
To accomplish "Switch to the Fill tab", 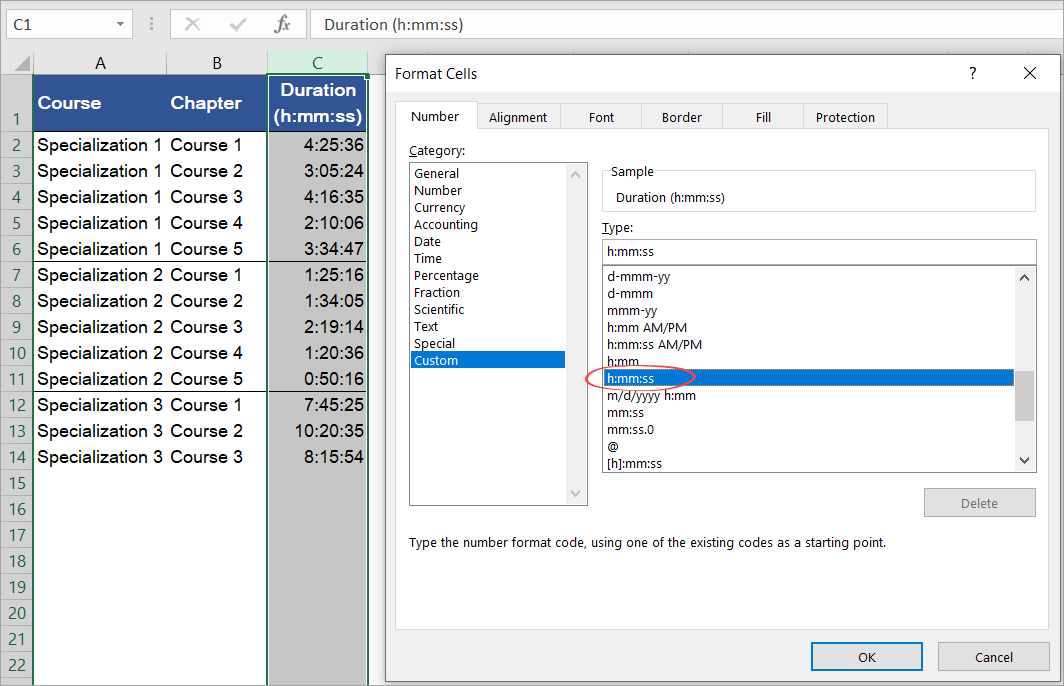I will [x=762, y=117].
